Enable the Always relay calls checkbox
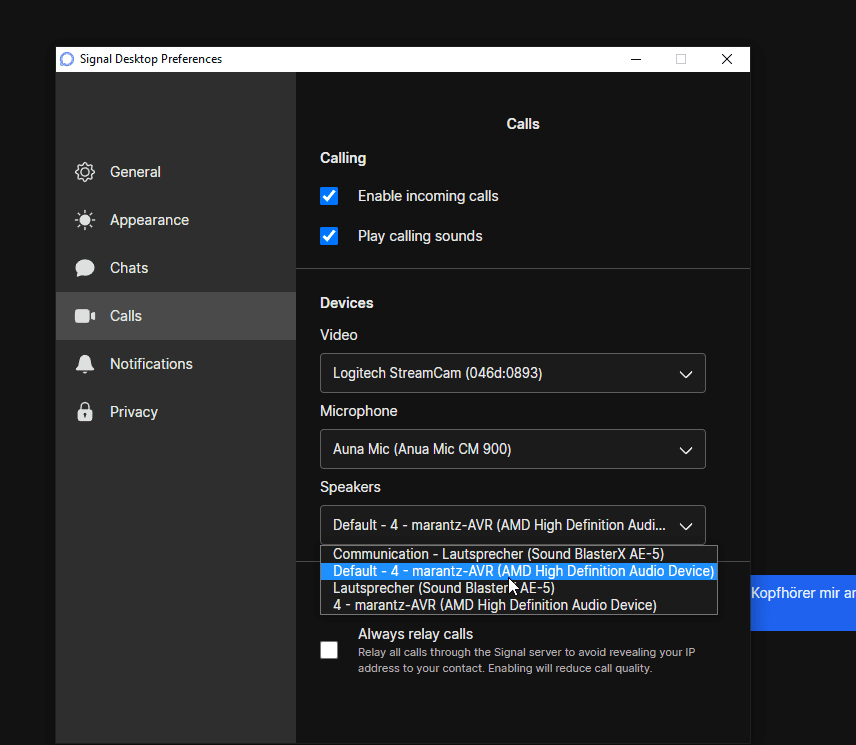 point(329,650)
